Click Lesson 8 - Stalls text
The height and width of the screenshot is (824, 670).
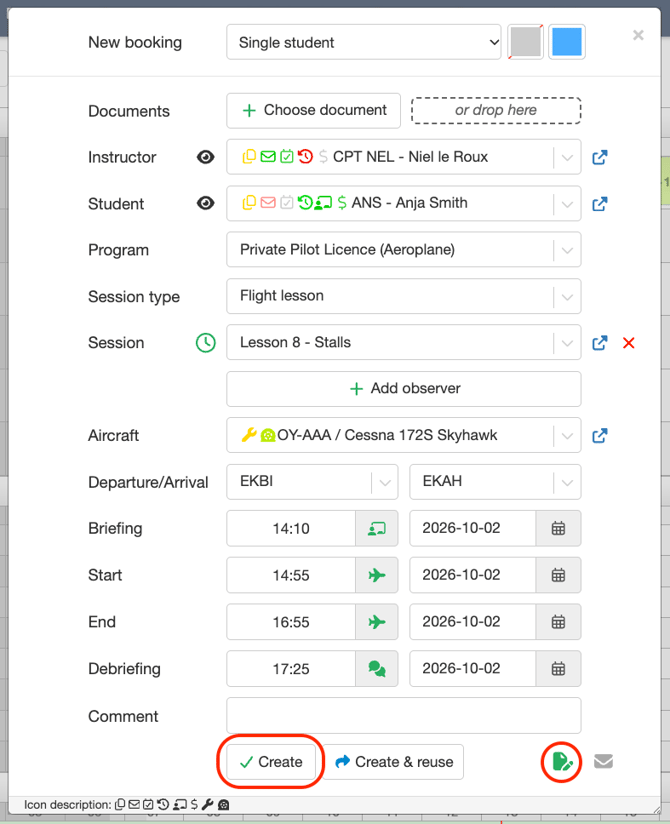point(295,343)
